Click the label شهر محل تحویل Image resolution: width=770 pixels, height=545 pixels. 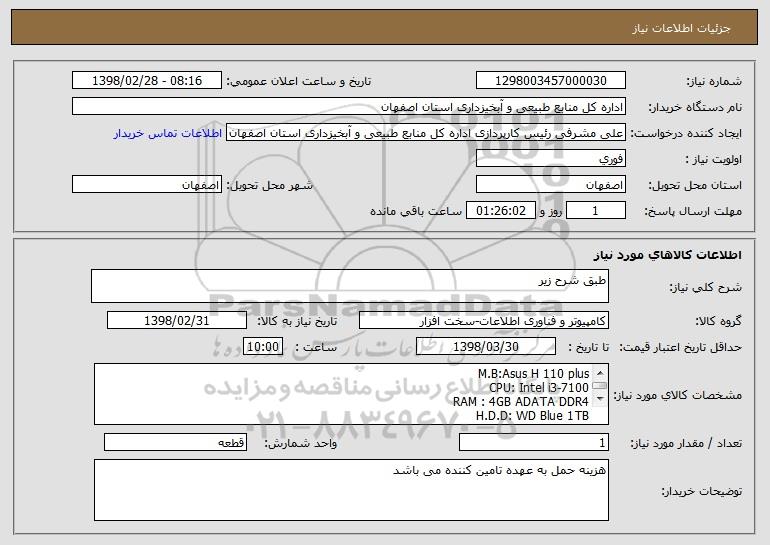pyautogui.click(x=269, y=185)
